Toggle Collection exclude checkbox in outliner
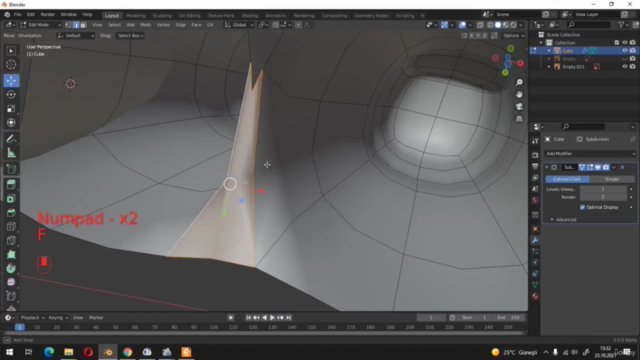The height and width of the screenshot is (360, 640). tap(617, 42)
